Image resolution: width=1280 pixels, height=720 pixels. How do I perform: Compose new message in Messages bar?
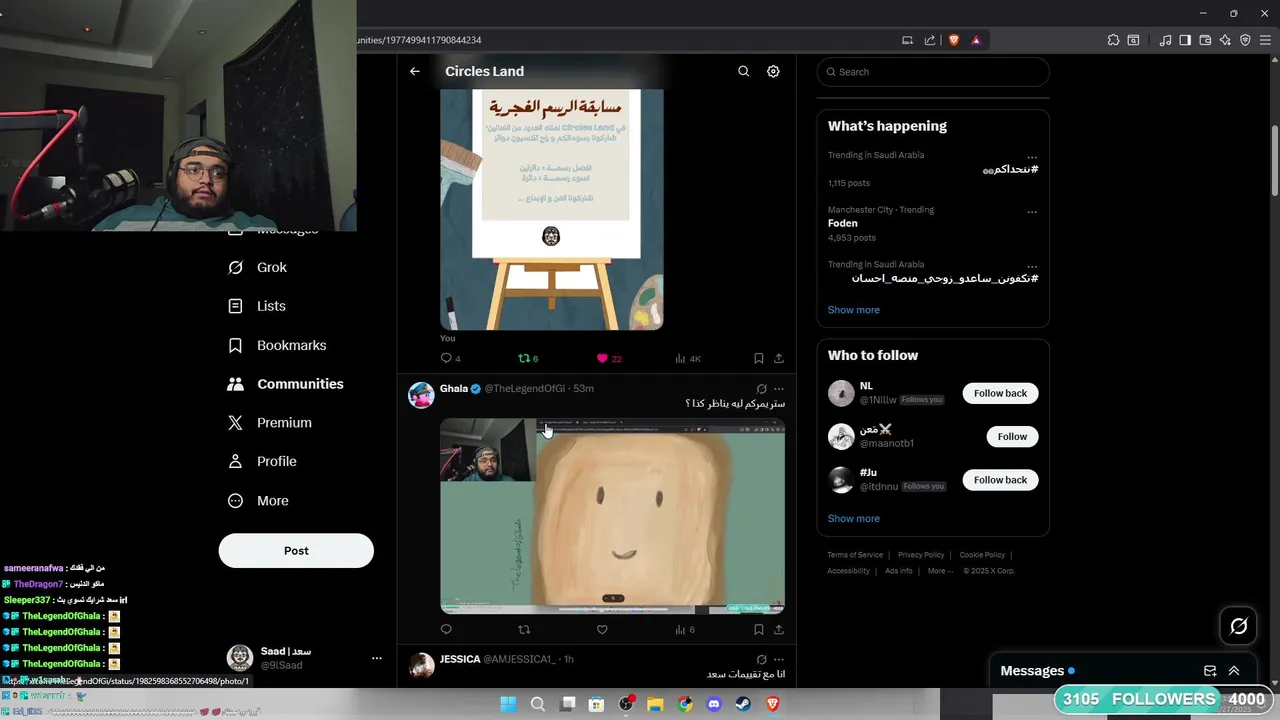point(1210,671)
